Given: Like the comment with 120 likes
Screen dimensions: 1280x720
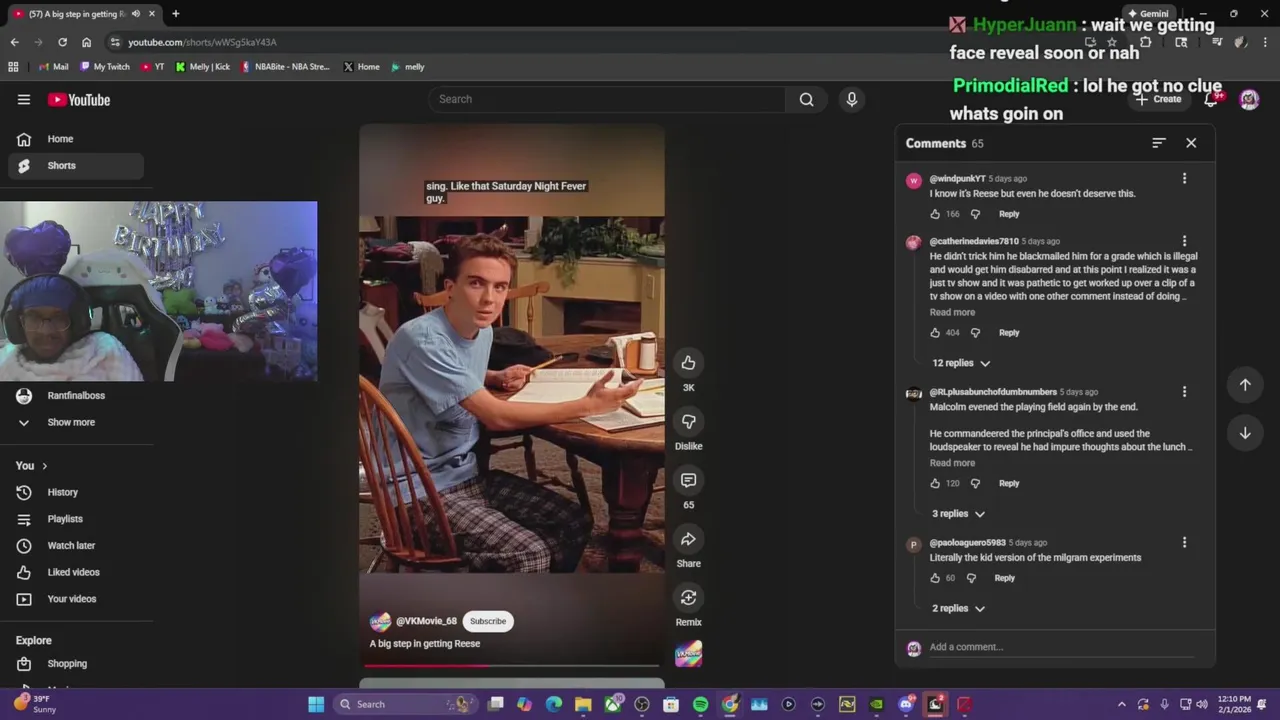Looking at the screenshot, I should (x=935, y=484).
